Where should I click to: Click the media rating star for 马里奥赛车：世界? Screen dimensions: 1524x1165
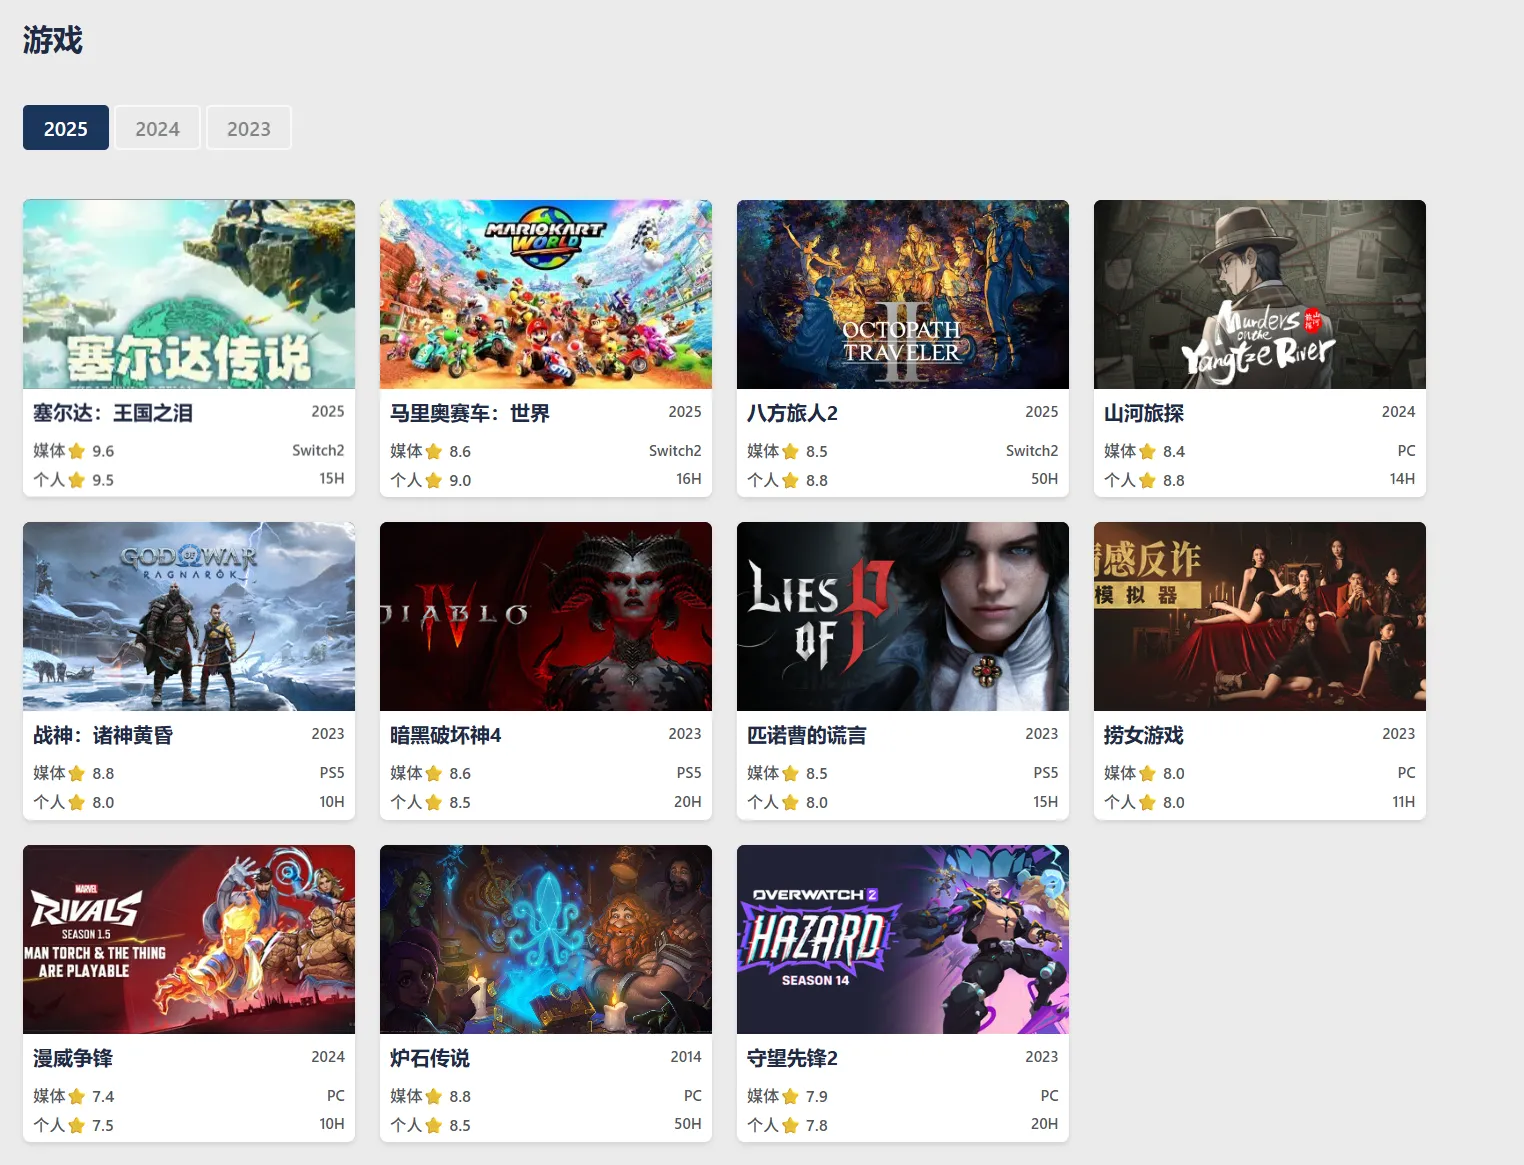coord(434,451)
